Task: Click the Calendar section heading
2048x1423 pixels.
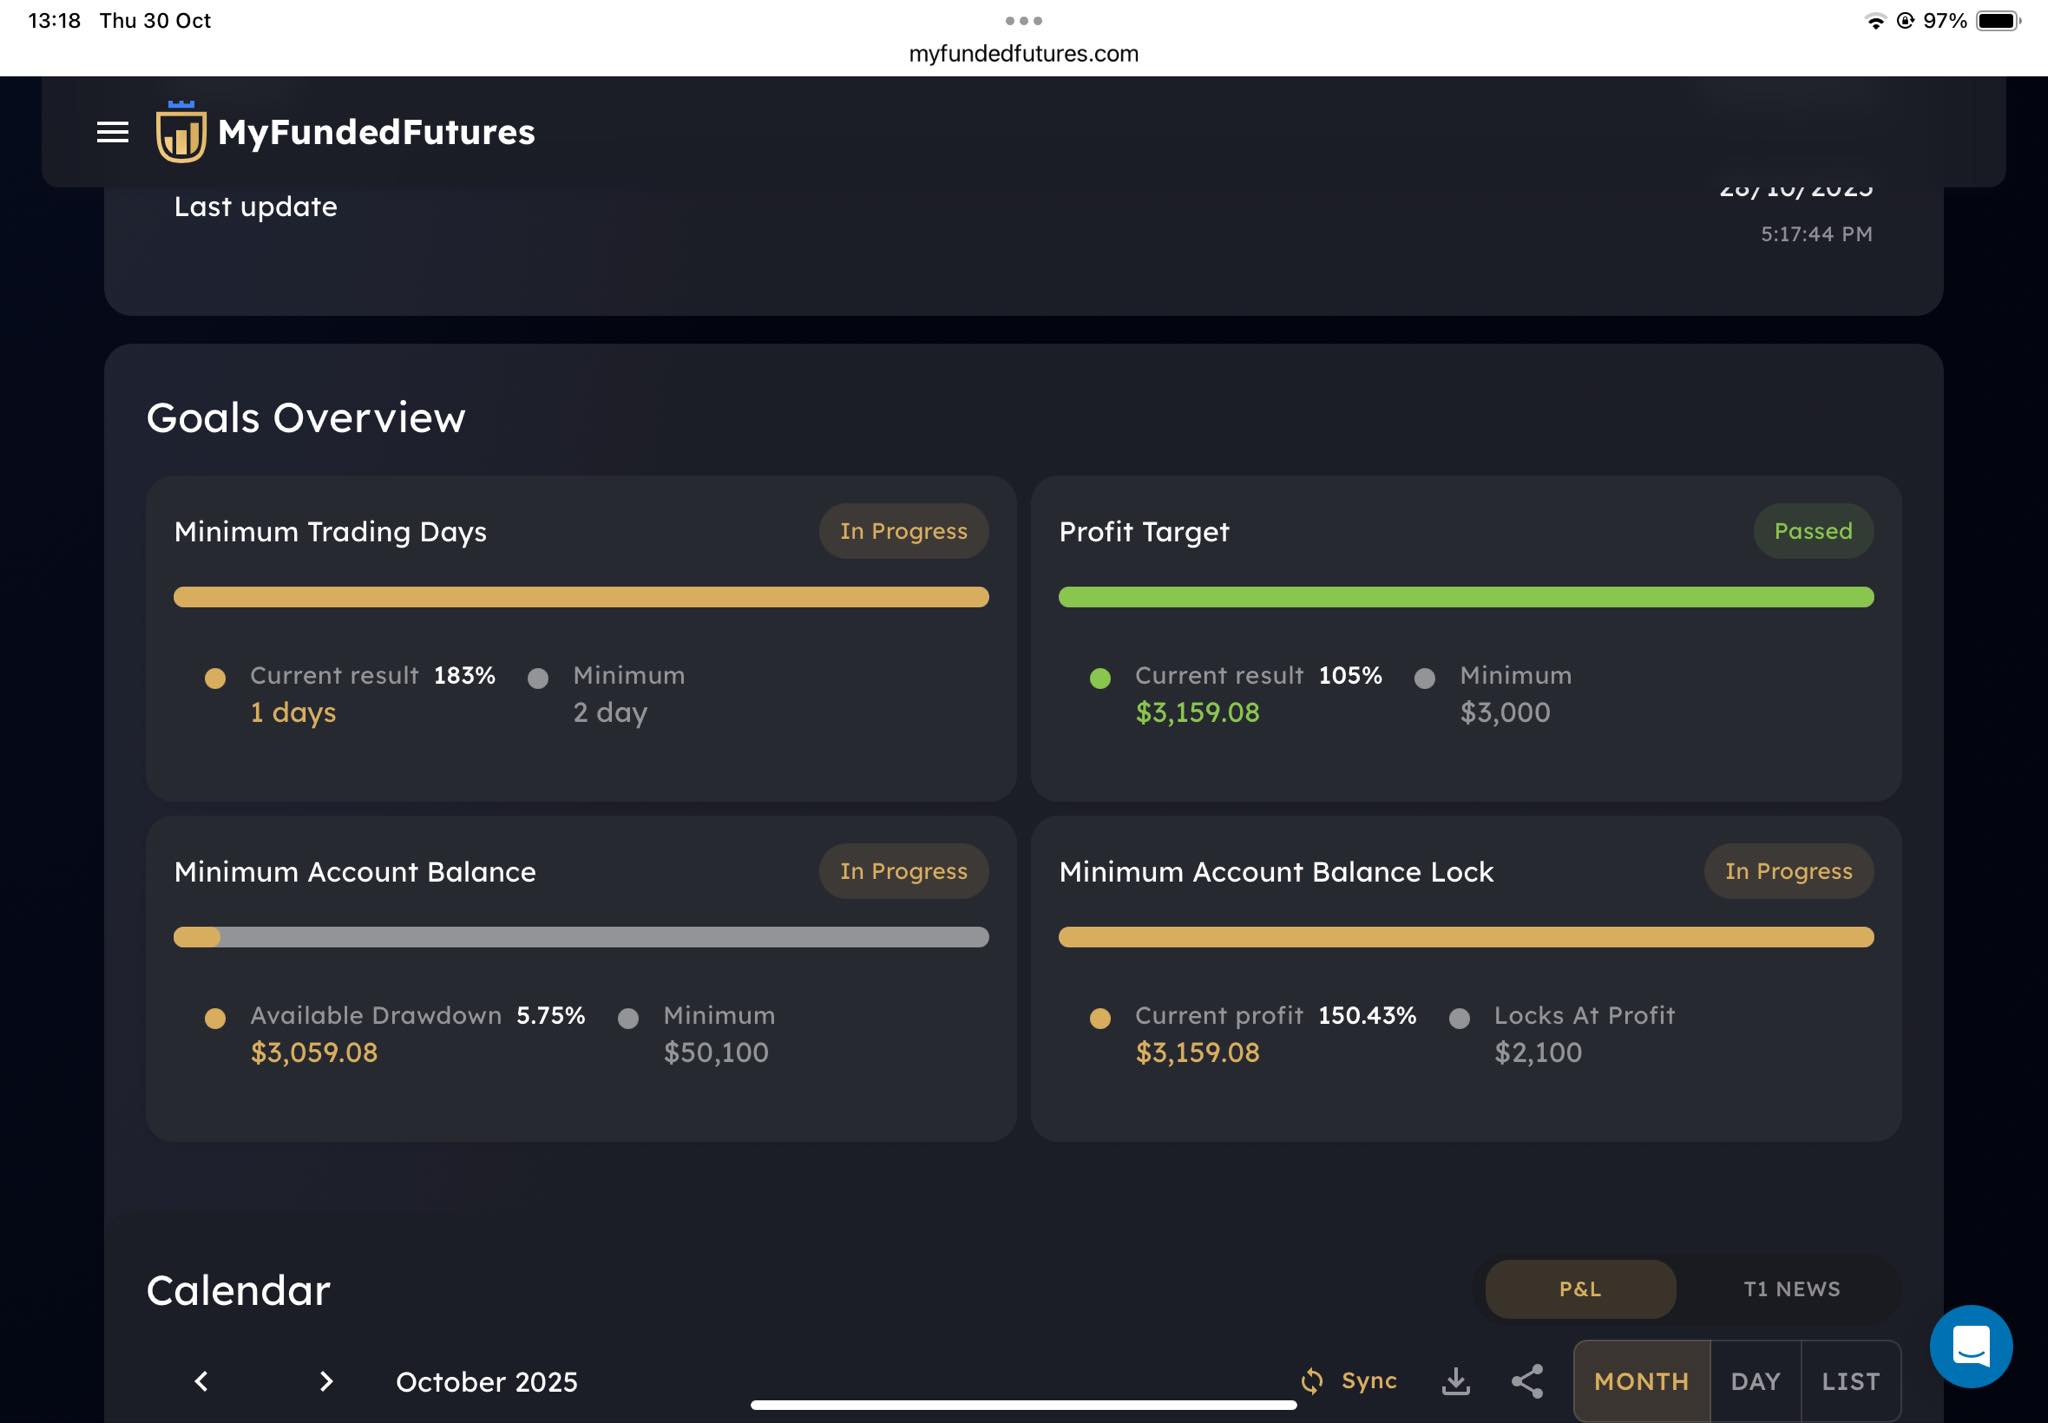Action: pos(238,1290)
